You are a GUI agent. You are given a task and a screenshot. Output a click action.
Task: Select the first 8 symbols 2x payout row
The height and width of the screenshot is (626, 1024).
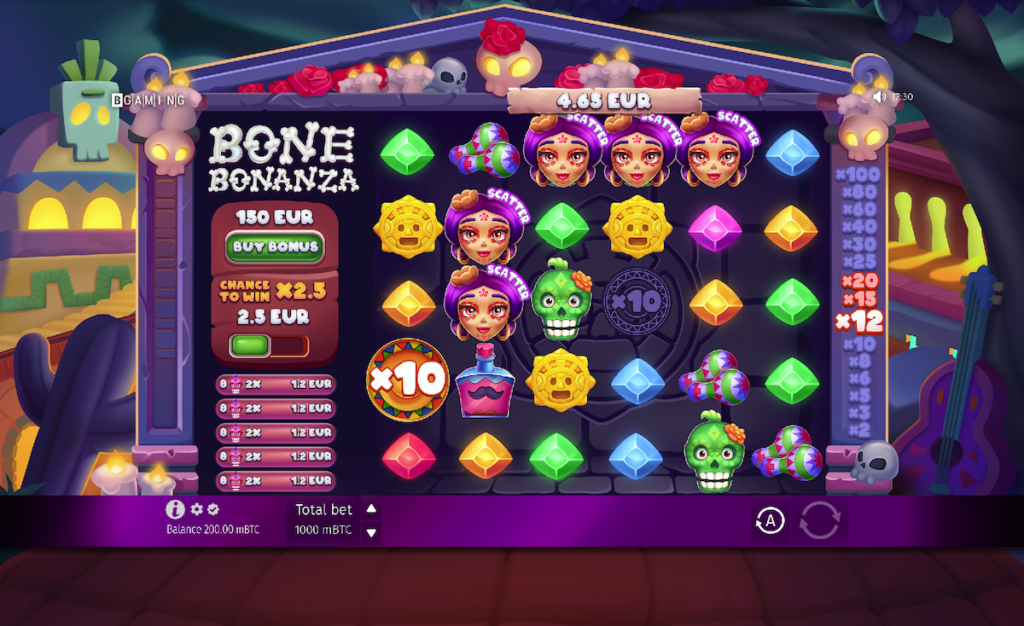click(276, 384)
